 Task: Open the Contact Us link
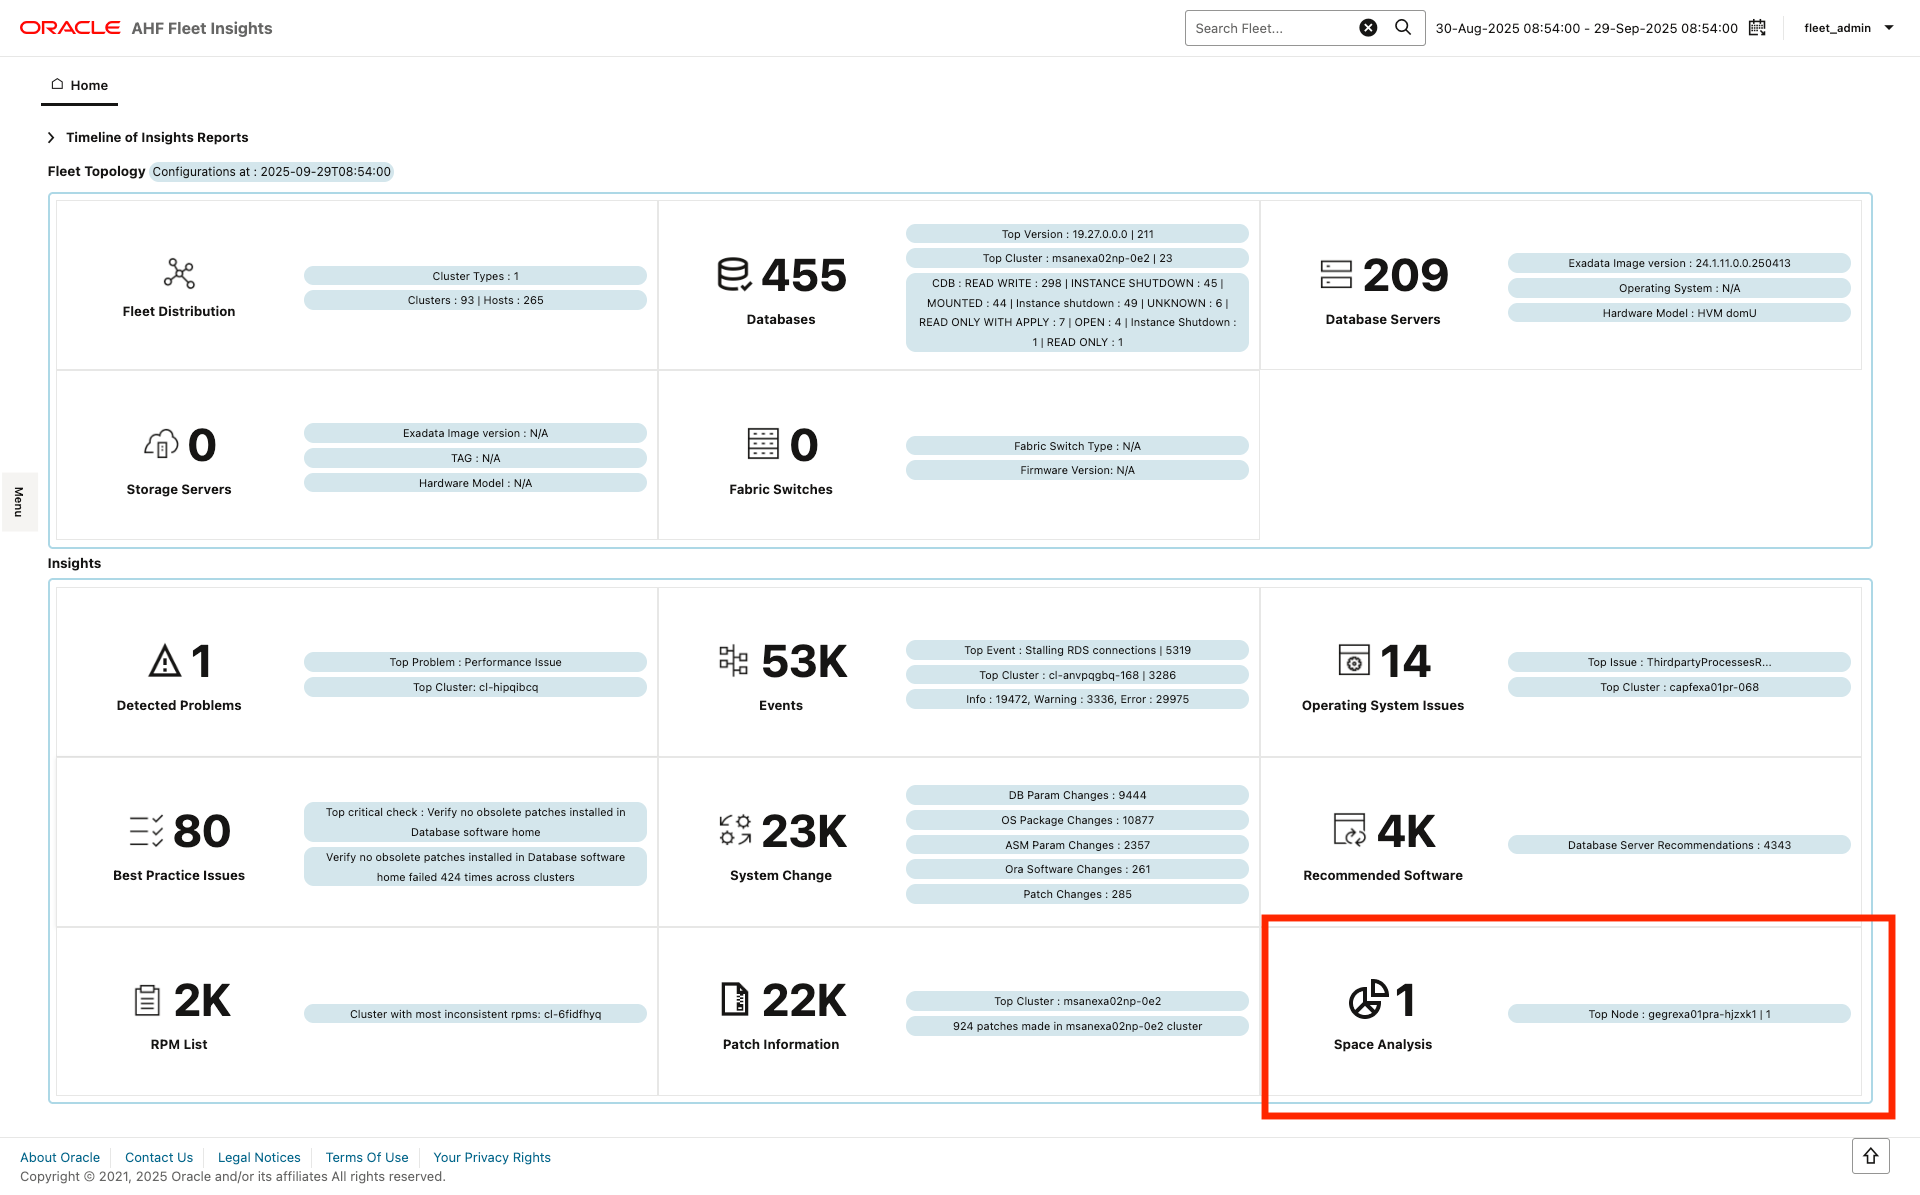coord(158,1157)
